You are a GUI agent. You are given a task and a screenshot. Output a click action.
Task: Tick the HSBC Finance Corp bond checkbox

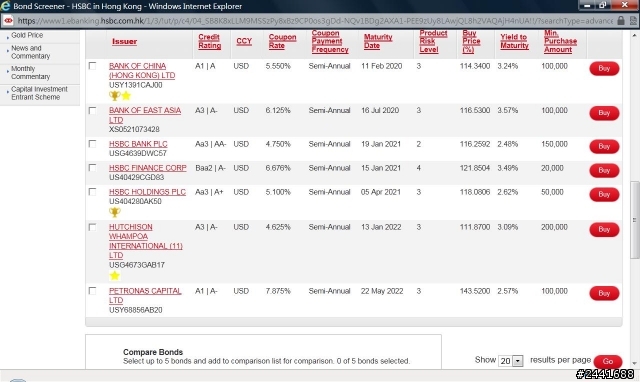pos(93,168)
